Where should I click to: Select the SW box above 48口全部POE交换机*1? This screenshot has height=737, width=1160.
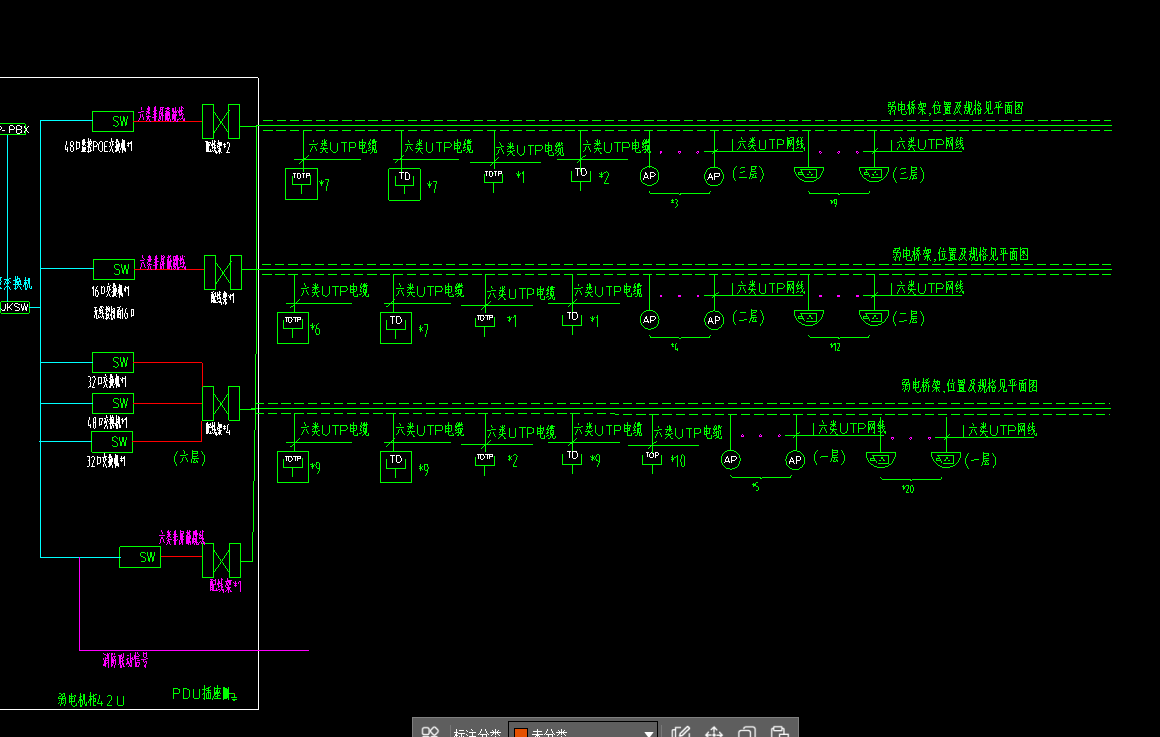click(113, 121)
